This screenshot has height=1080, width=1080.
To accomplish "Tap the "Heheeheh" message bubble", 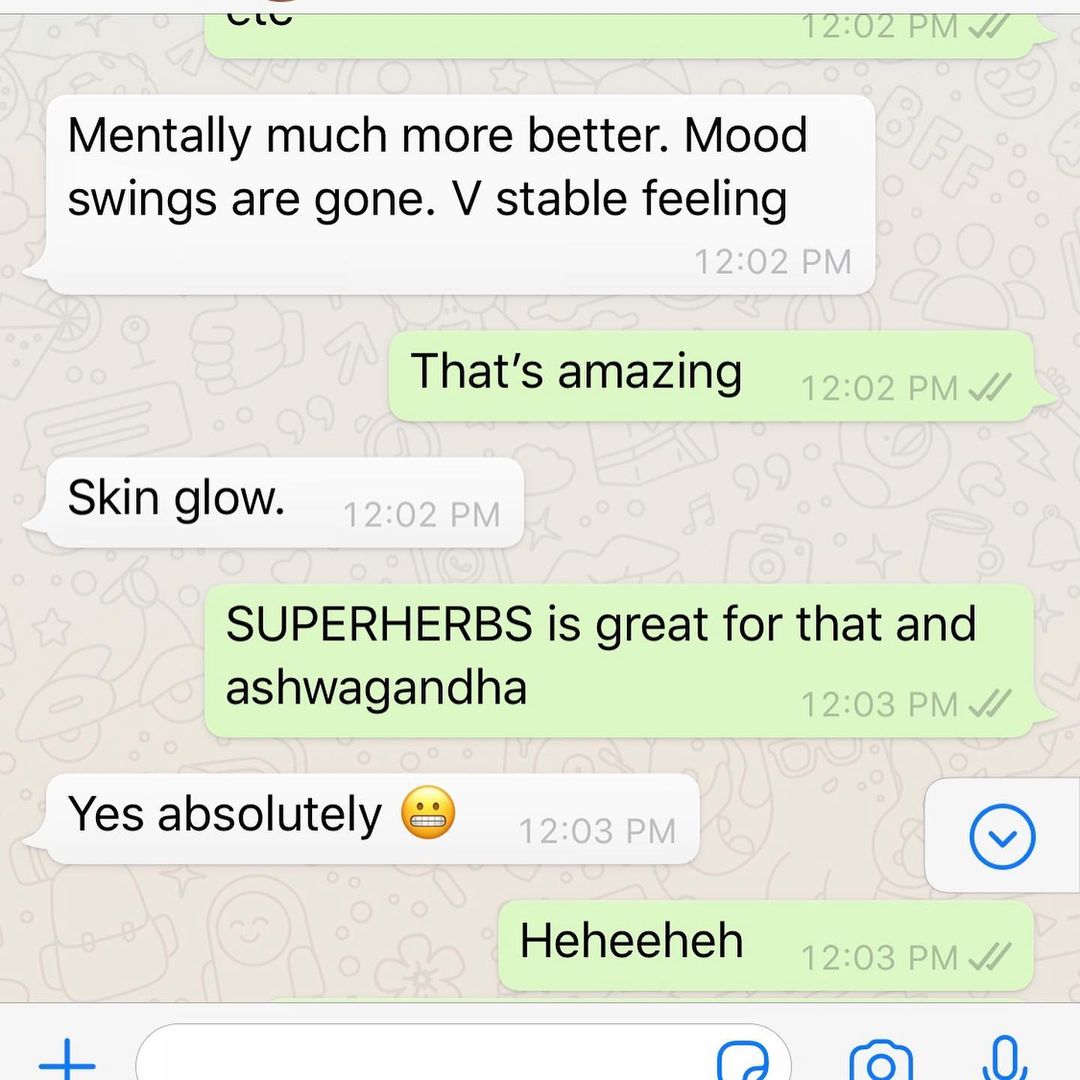I will [765, 945].
